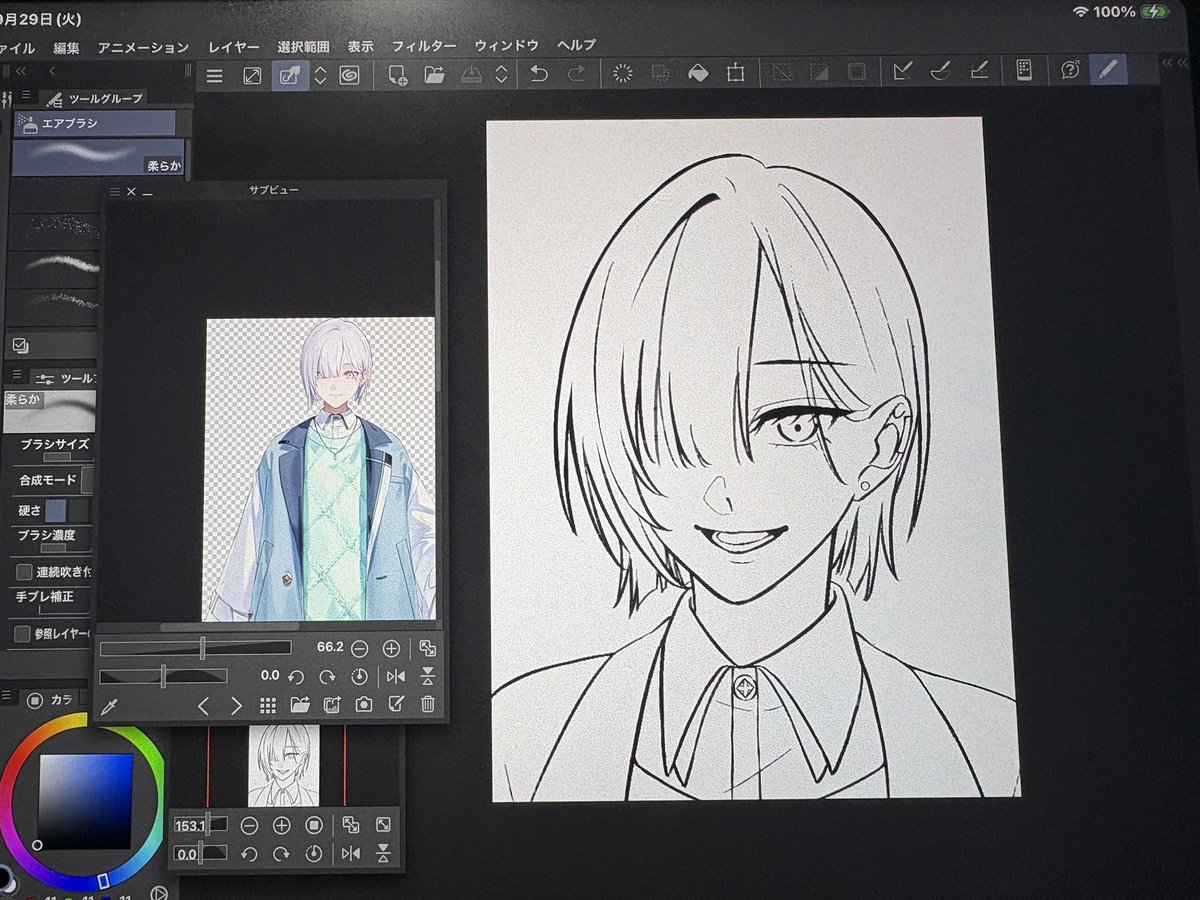Open the hamburger menu in command bar
Viewport: 1200px width, 900px height.
214,75
